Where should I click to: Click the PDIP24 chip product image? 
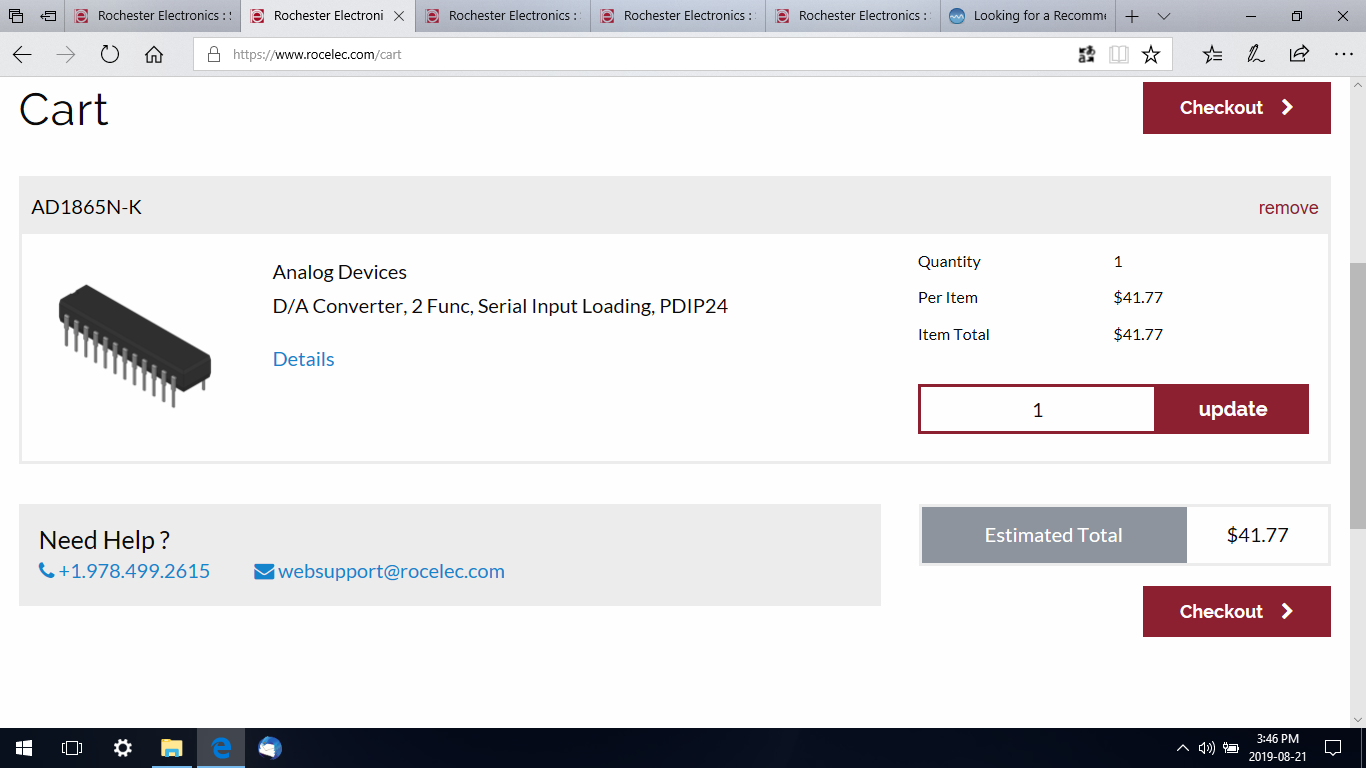(x=135, y=345)
